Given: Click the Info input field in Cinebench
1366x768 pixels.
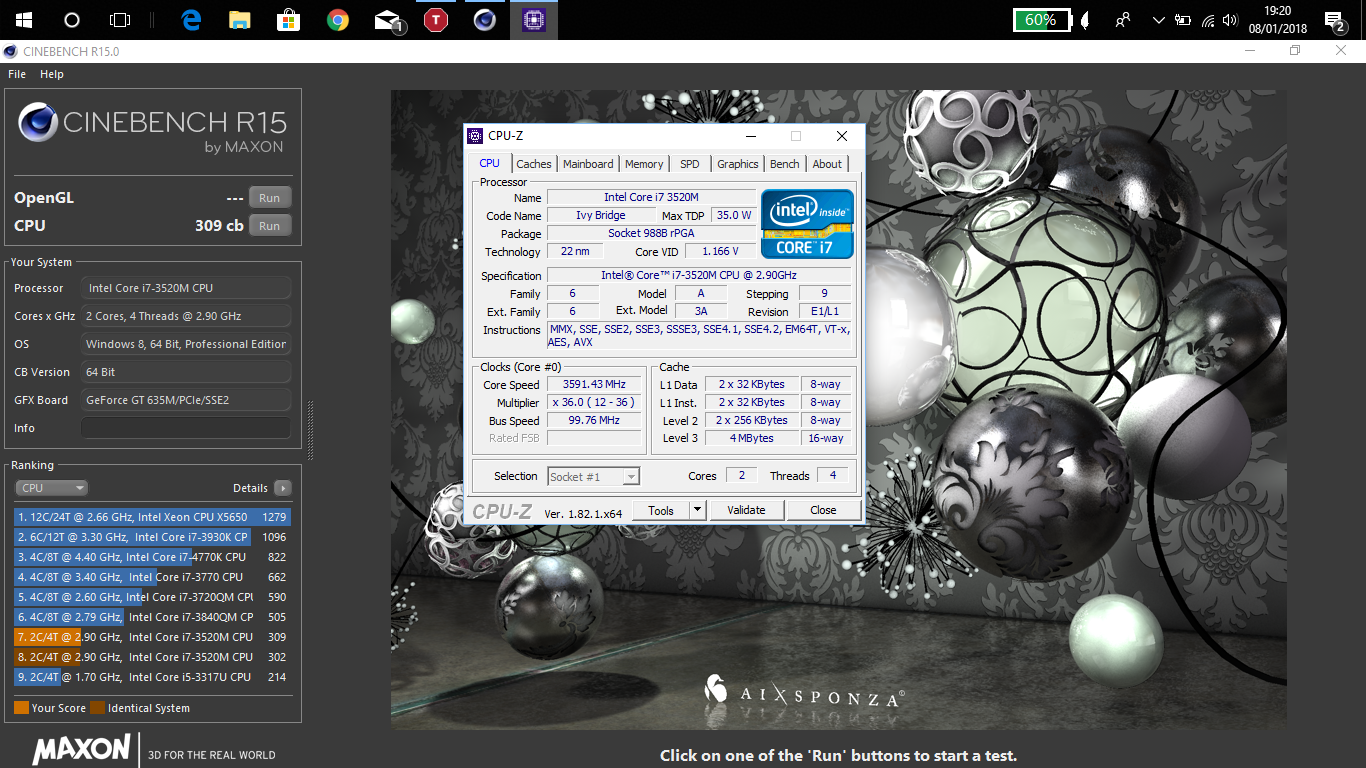Looking at the screenshot, I should coord(186,428).
